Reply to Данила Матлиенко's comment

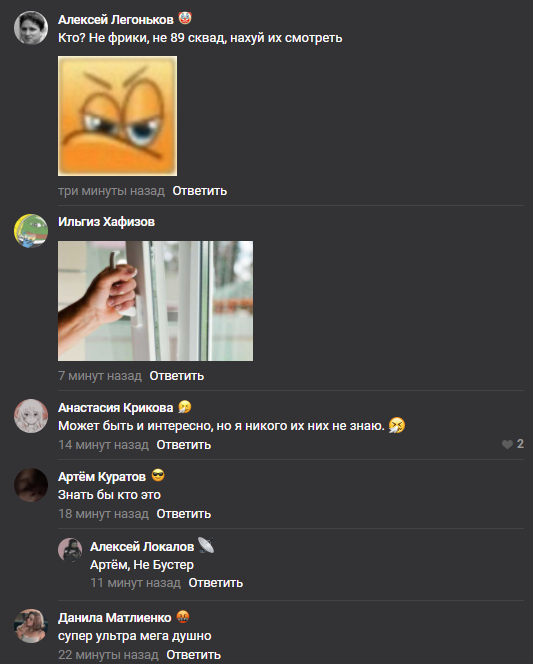tap(193, 655)
